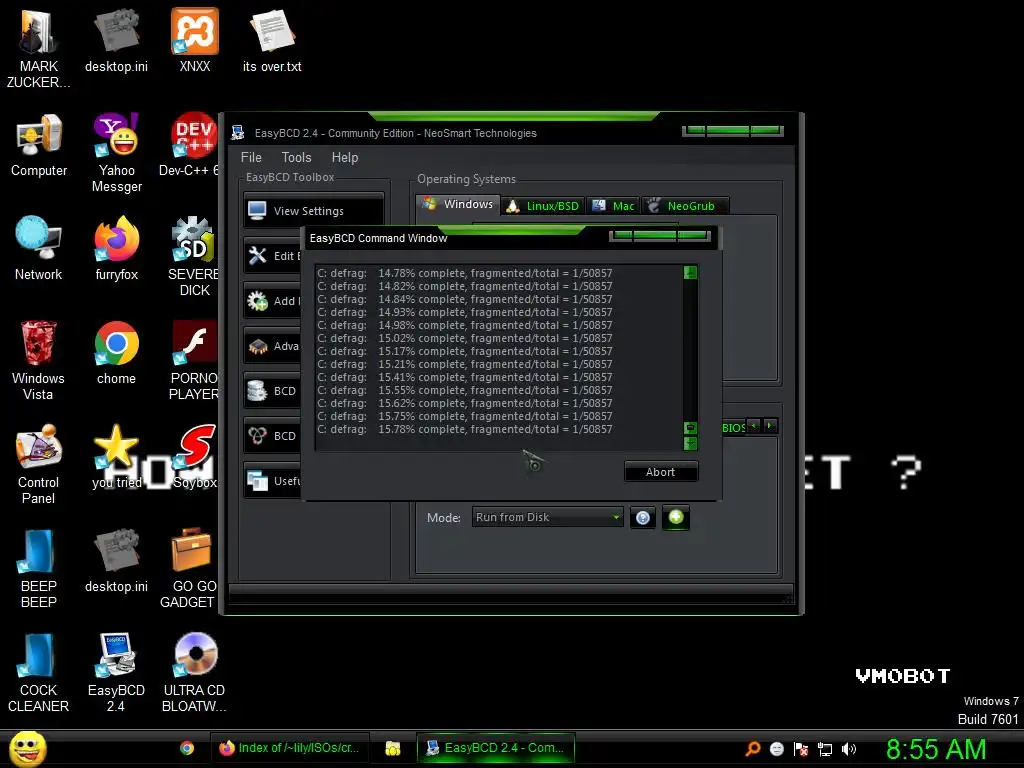Click the partially hidden 'Adva' toolbox button
This screenshot has width=1024, height=768.
(x=272, y=346)
